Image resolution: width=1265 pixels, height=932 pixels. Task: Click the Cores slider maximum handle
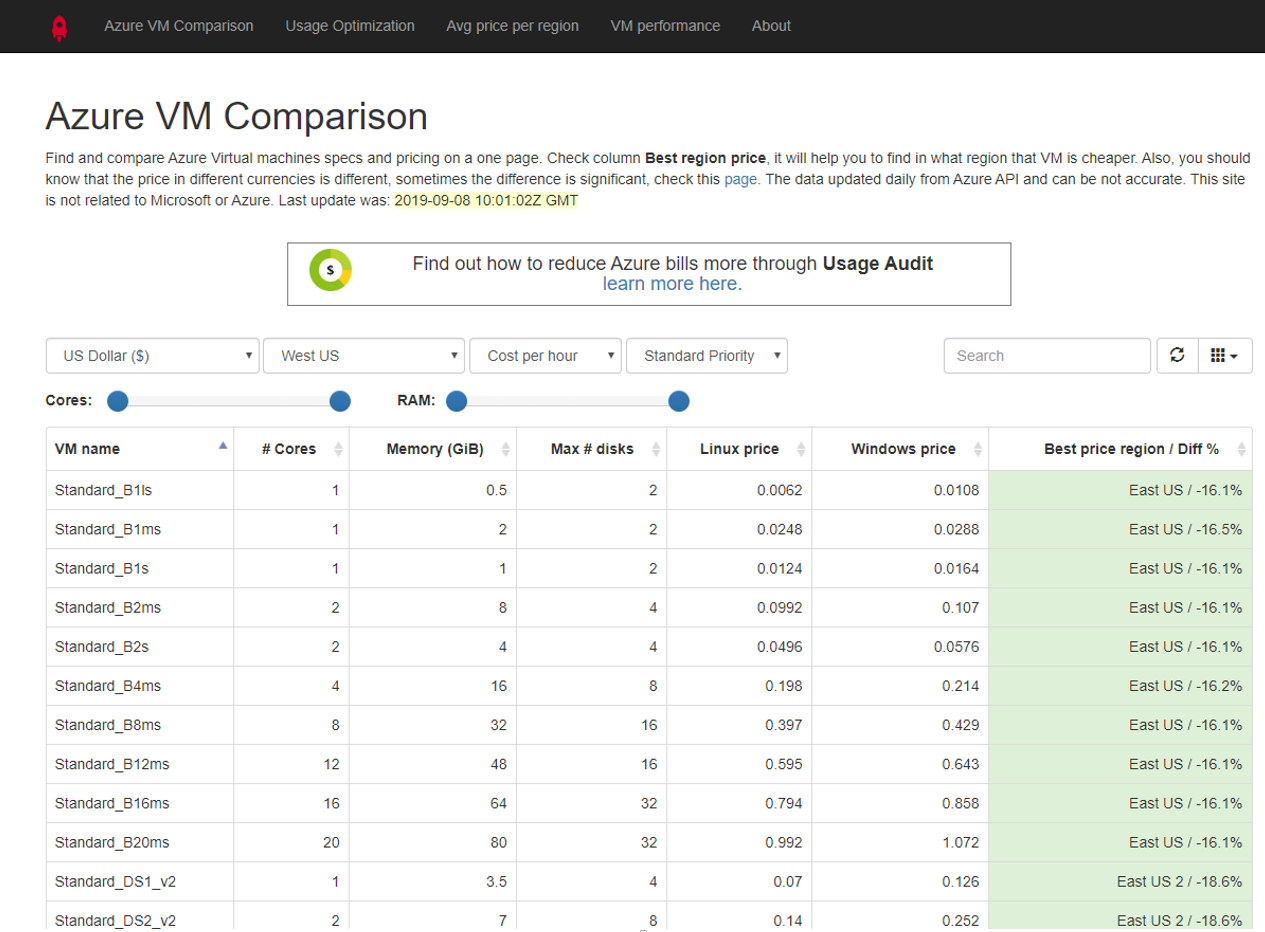point(340,401)
